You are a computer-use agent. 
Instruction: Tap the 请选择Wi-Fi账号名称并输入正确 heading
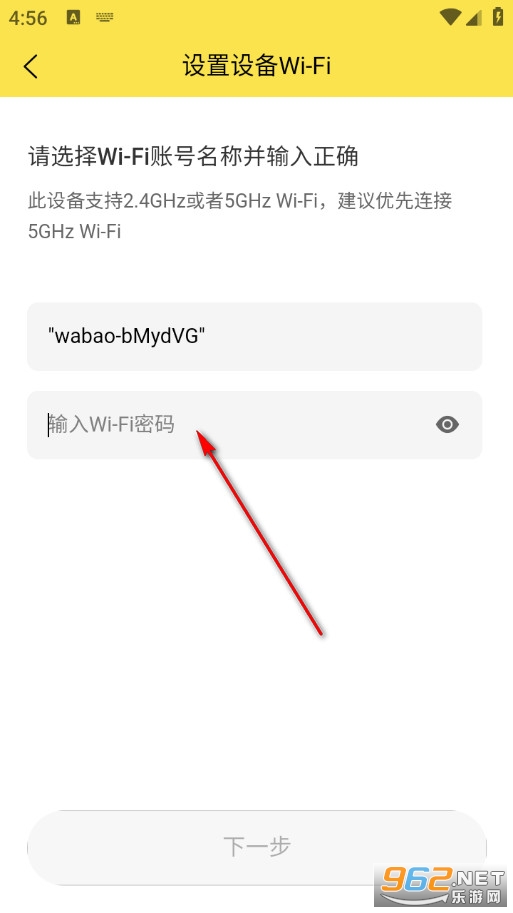click(193, 157)
